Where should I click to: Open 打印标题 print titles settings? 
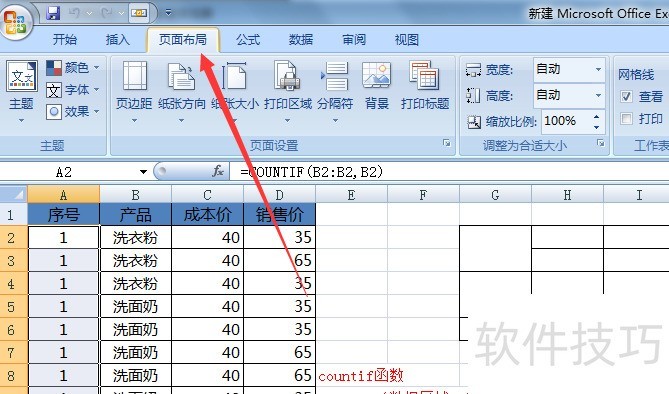425,85
